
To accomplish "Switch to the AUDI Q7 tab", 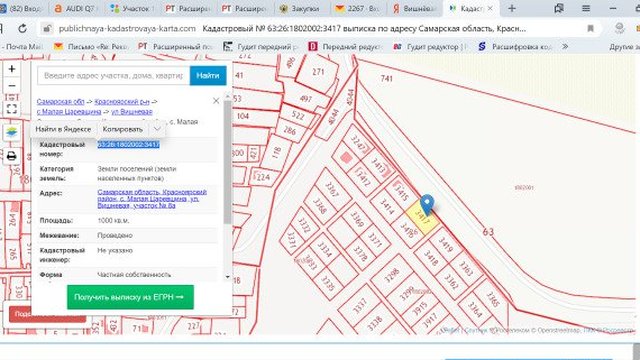I will click(75, 8).
